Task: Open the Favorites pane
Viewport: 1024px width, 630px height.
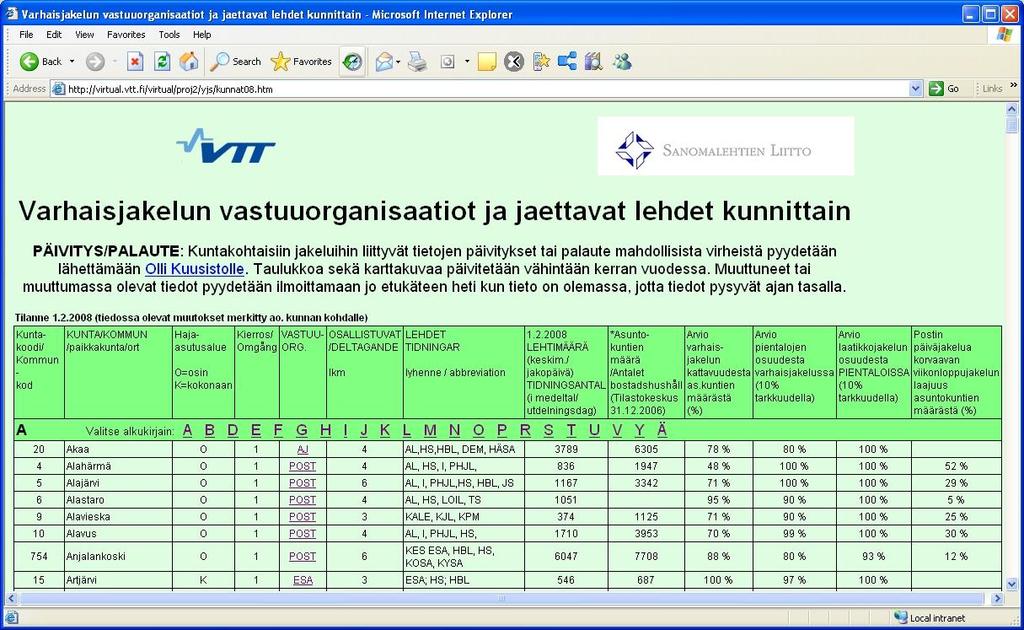Action: pos(301,61)
